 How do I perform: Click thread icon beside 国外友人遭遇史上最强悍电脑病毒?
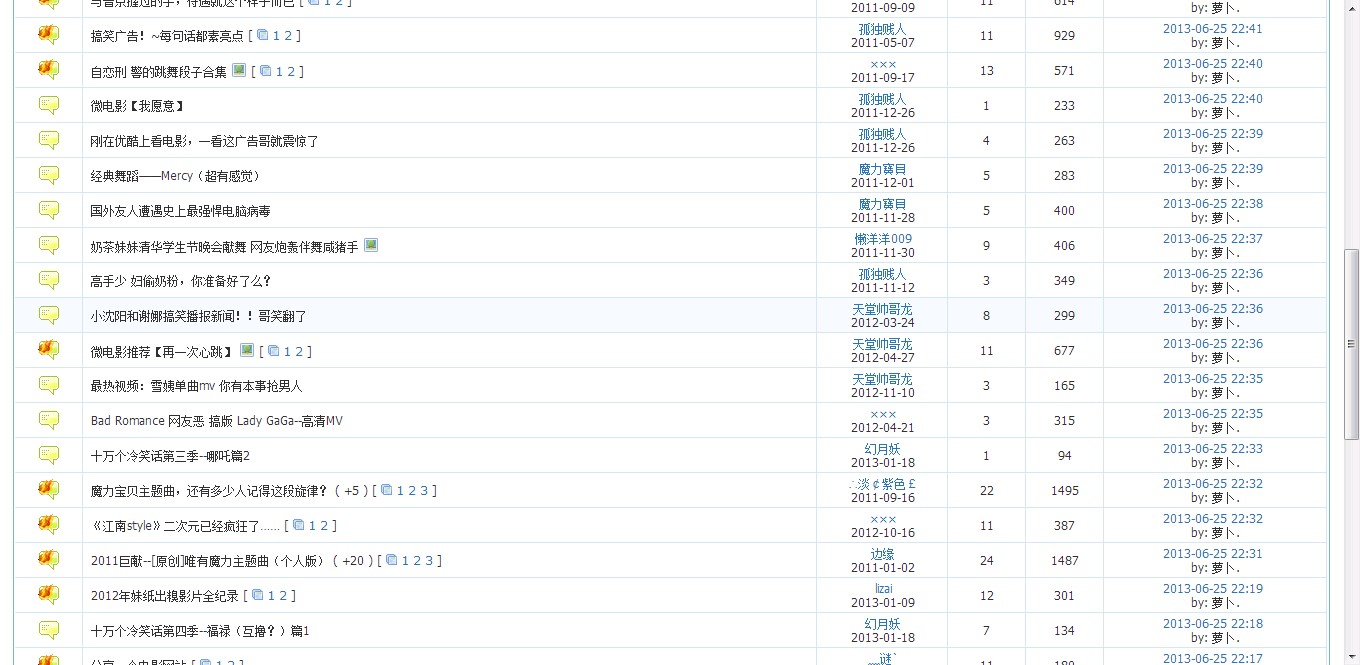[x=49, y=210]
